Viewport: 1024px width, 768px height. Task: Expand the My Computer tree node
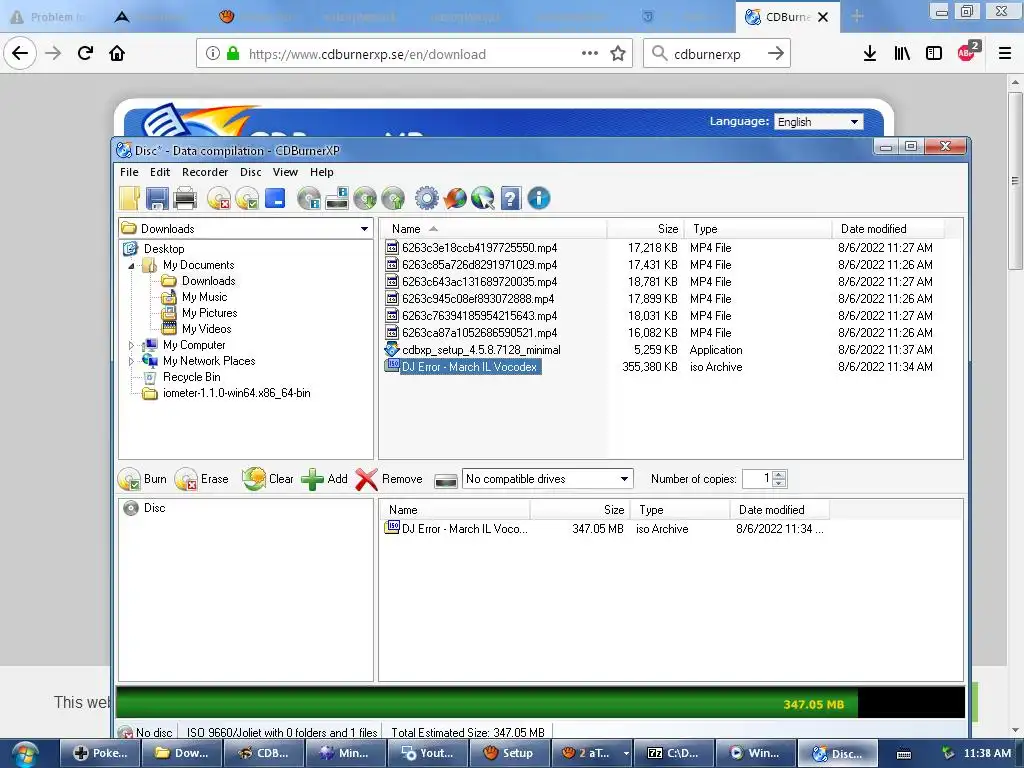pos(131,345)
